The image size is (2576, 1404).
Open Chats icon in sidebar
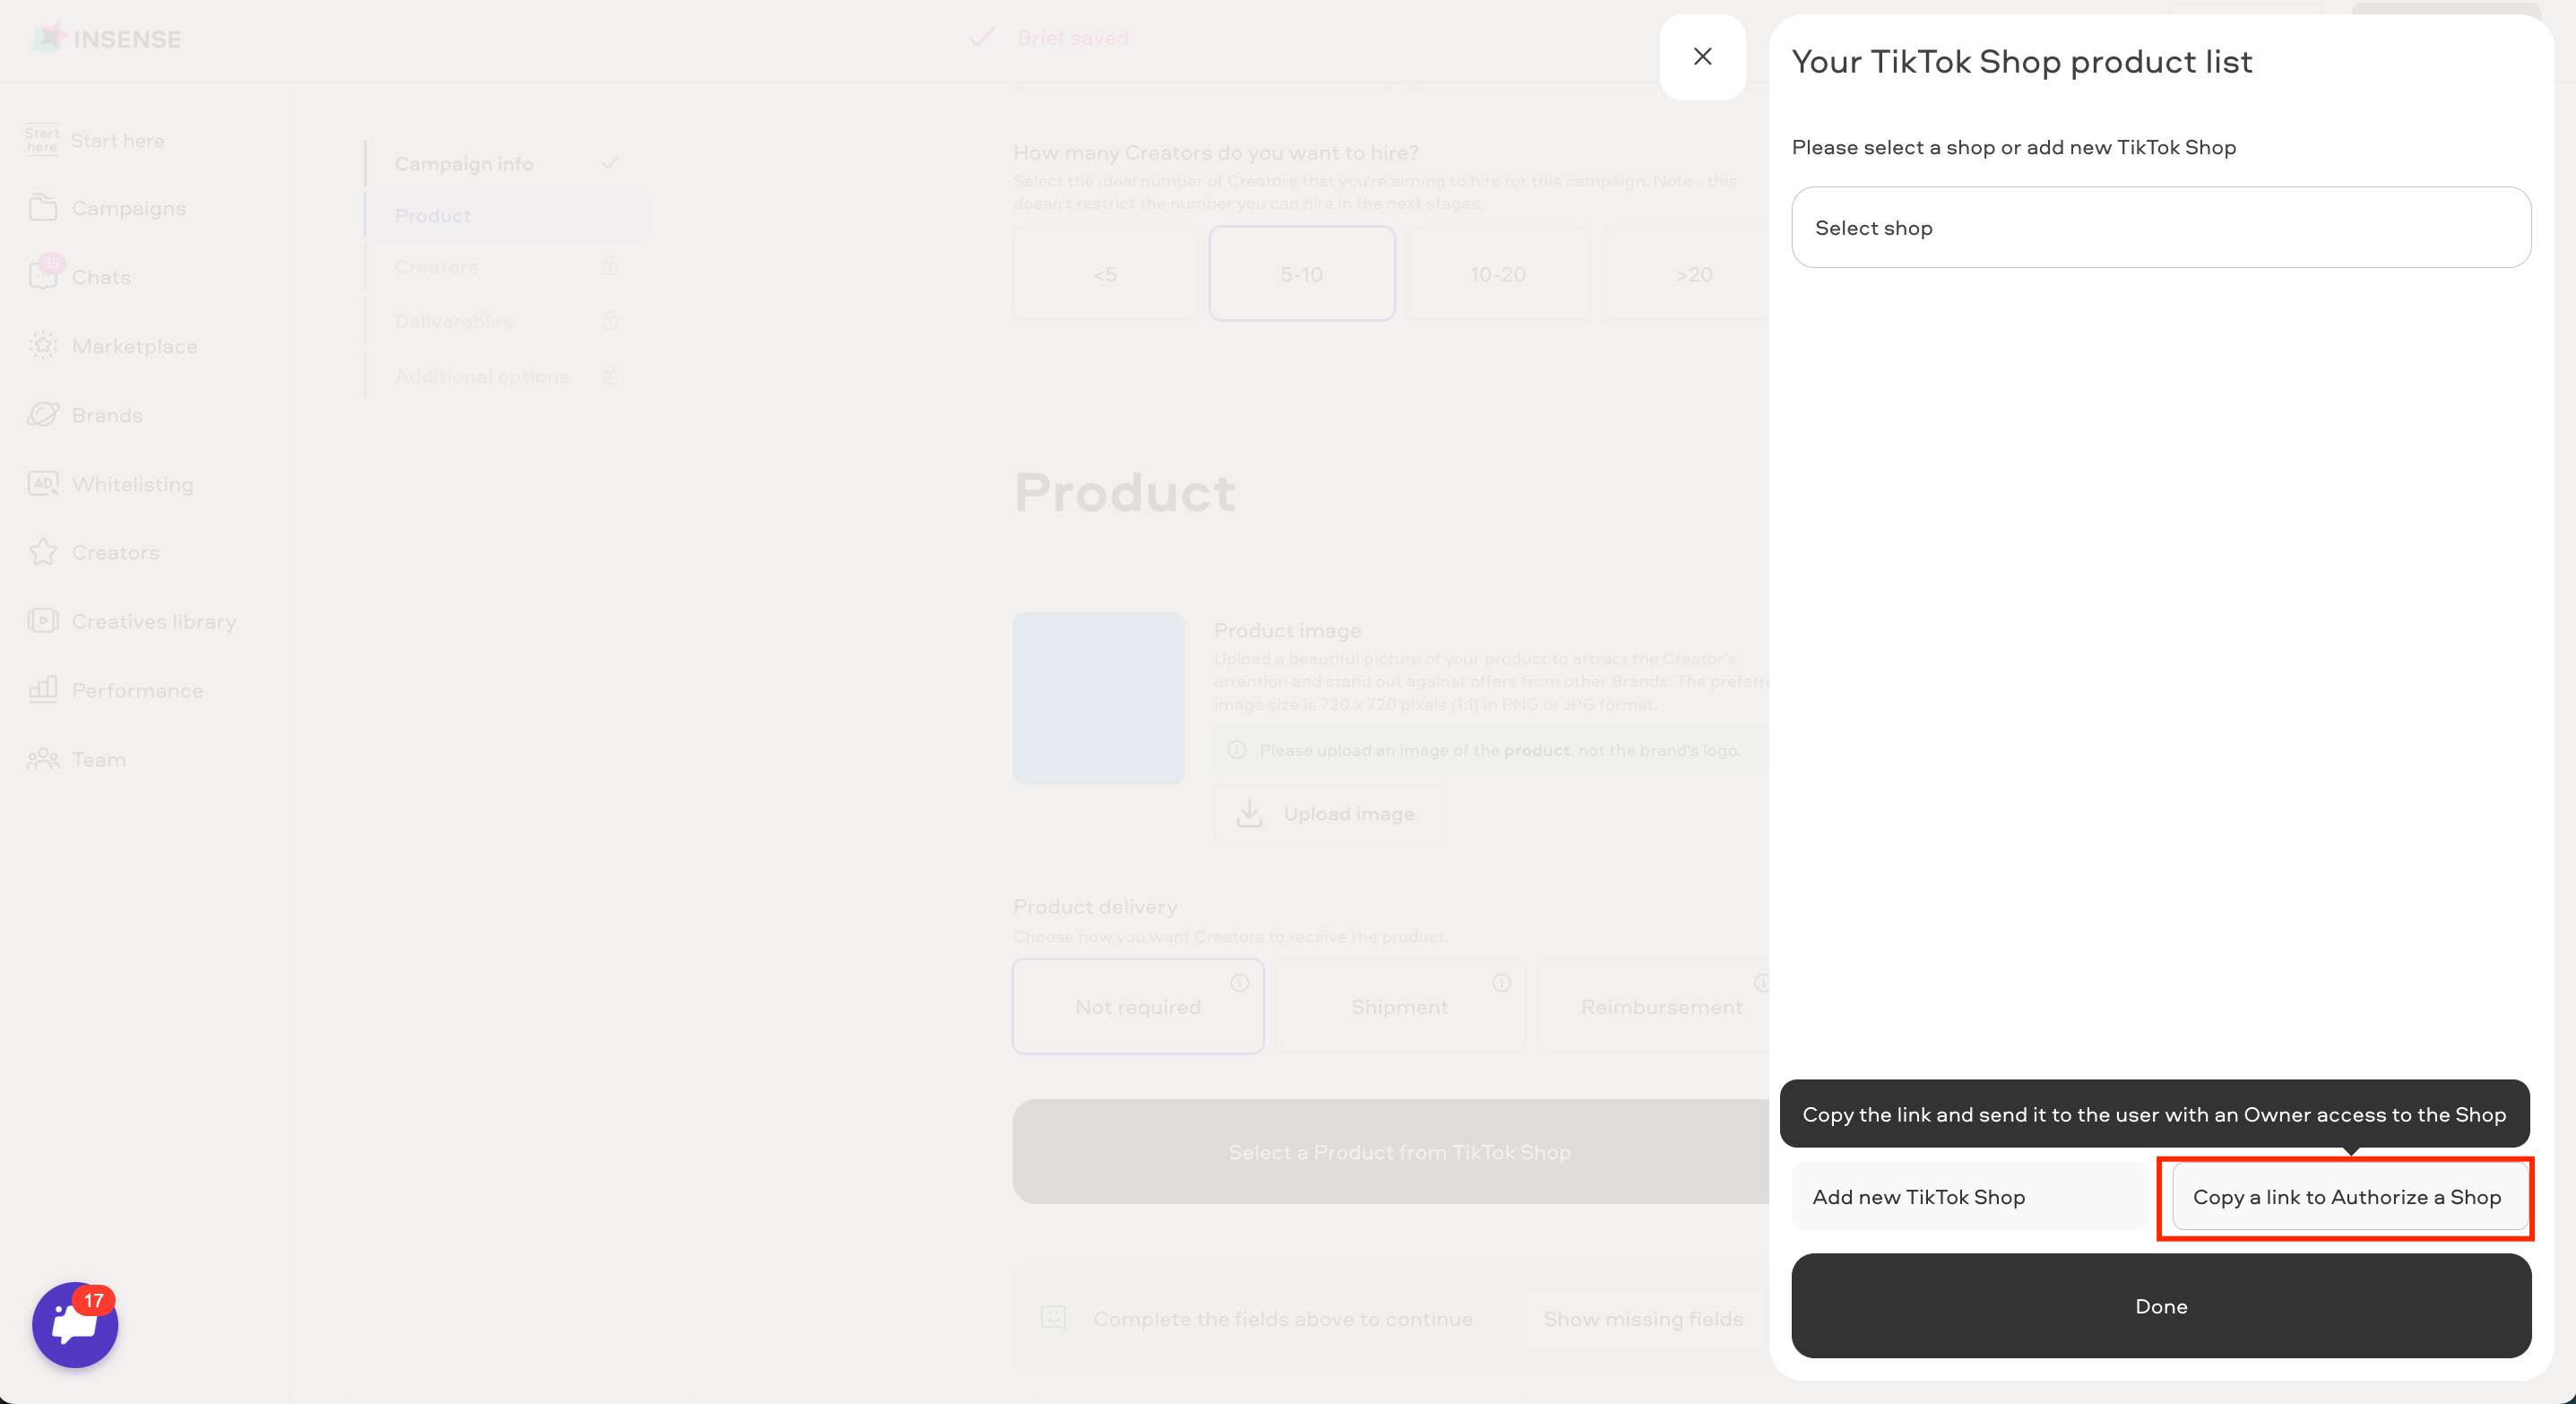(x=43, y=276)
